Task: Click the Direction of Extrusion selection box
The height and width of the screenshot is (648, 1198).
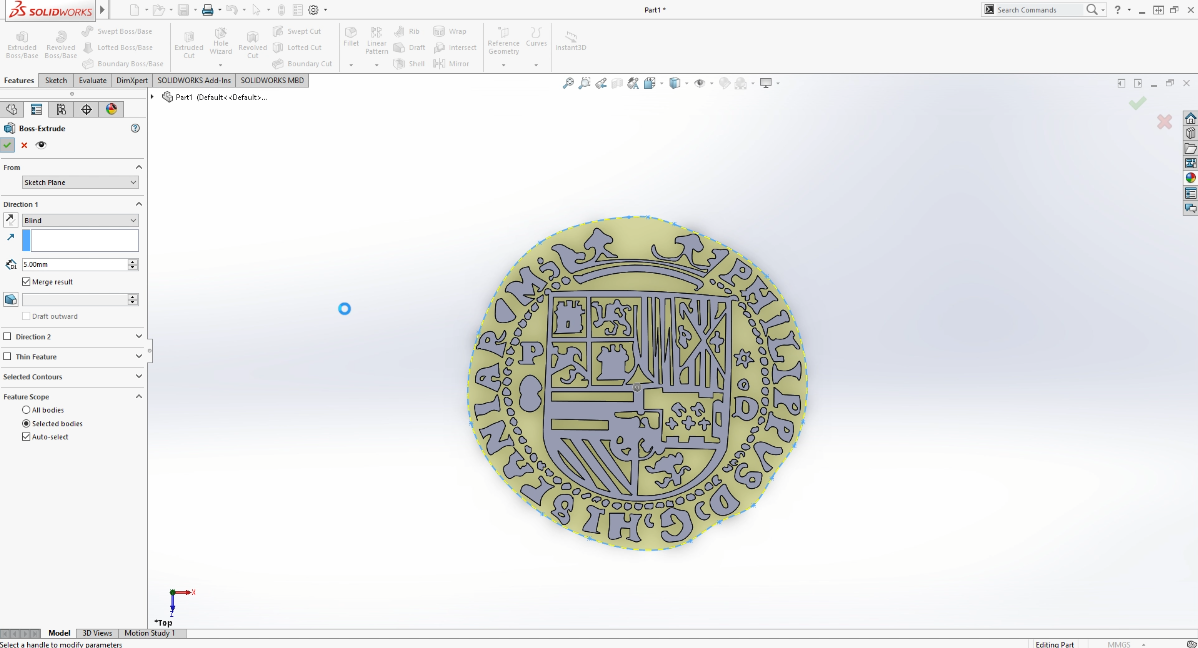Action: coord(85,240)
